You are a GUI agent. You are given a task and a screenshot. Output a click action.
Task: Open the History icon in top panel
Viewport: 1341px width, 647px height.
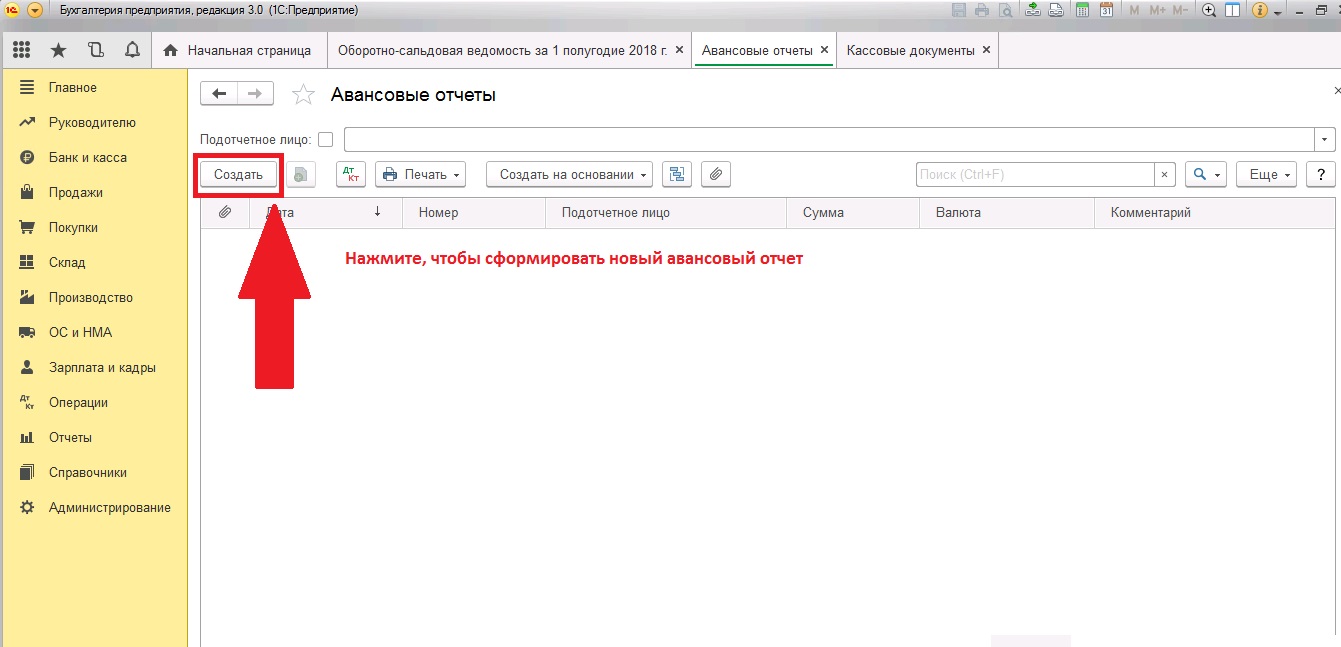[x=95, y=50]
